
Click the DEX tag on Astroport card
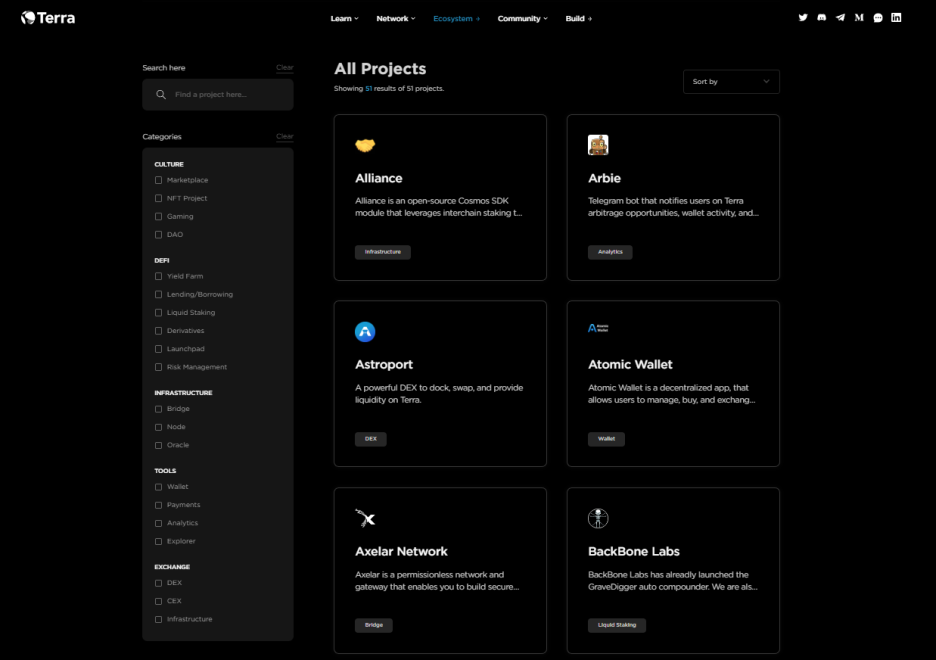point(371,439)
